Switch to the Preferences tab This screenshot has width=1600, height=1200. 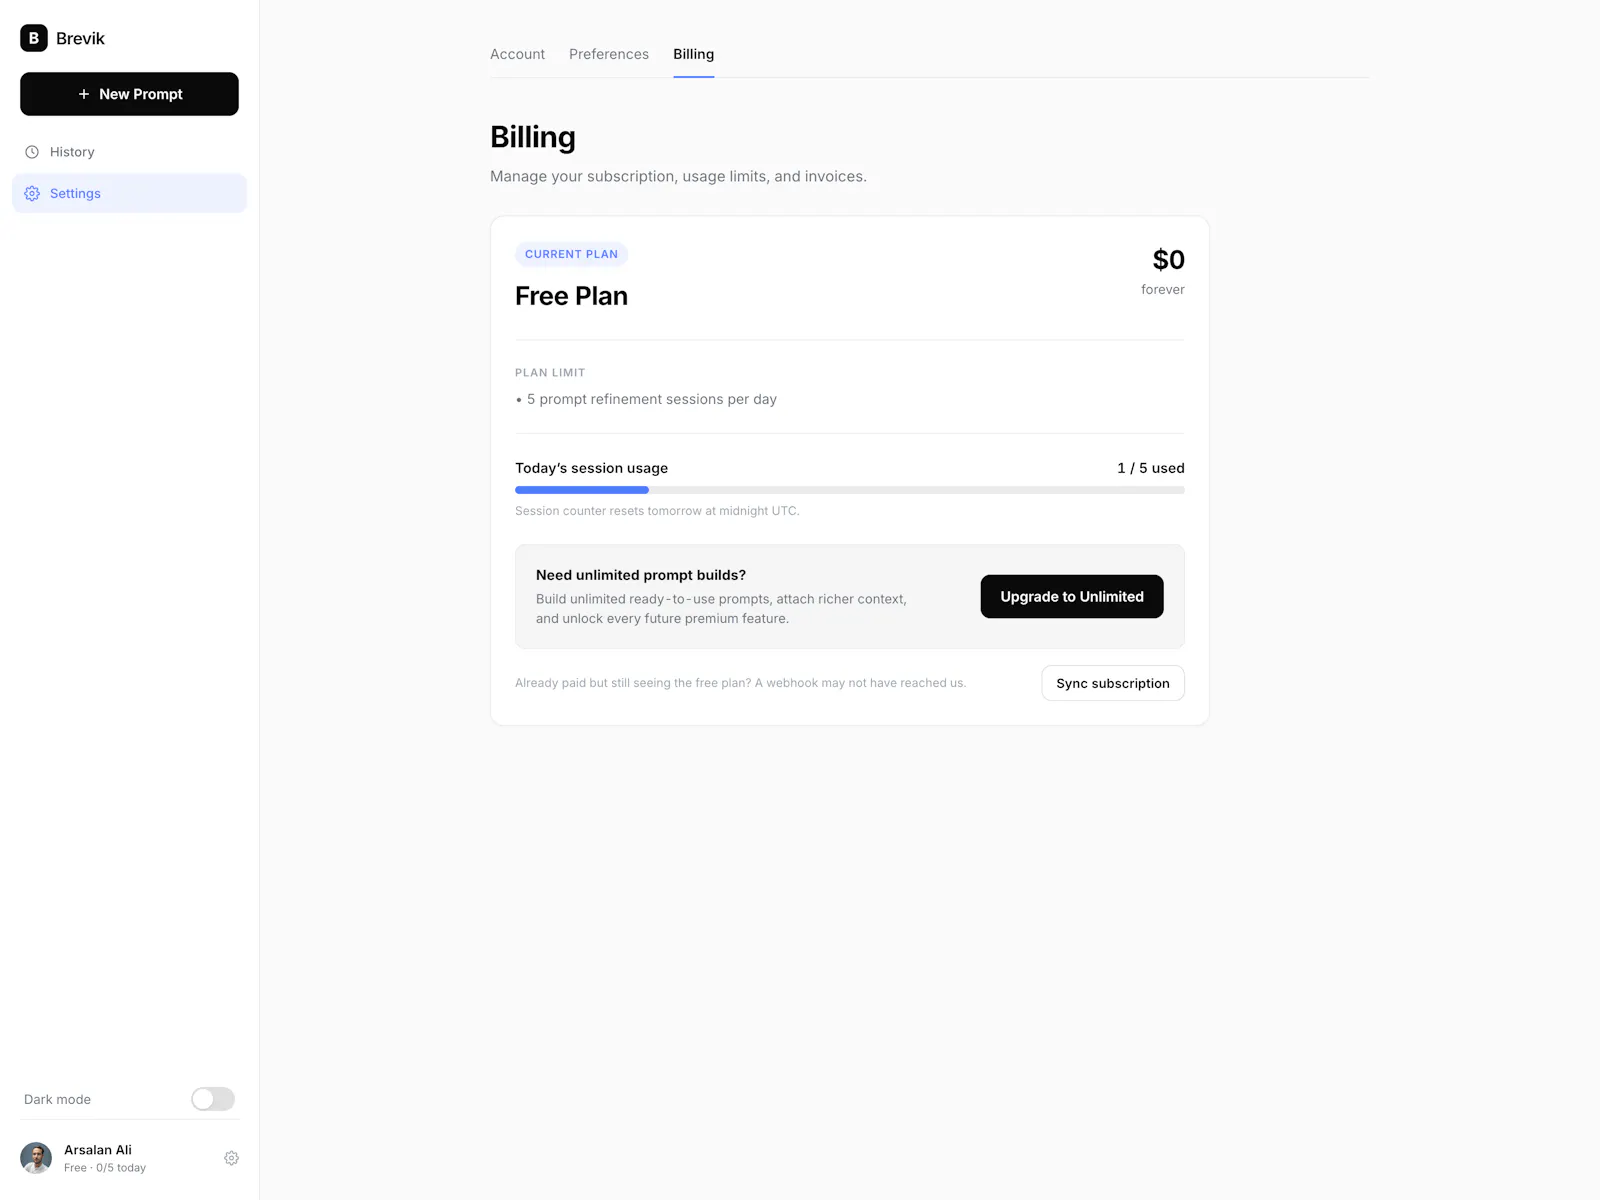(x=609, y=54)
